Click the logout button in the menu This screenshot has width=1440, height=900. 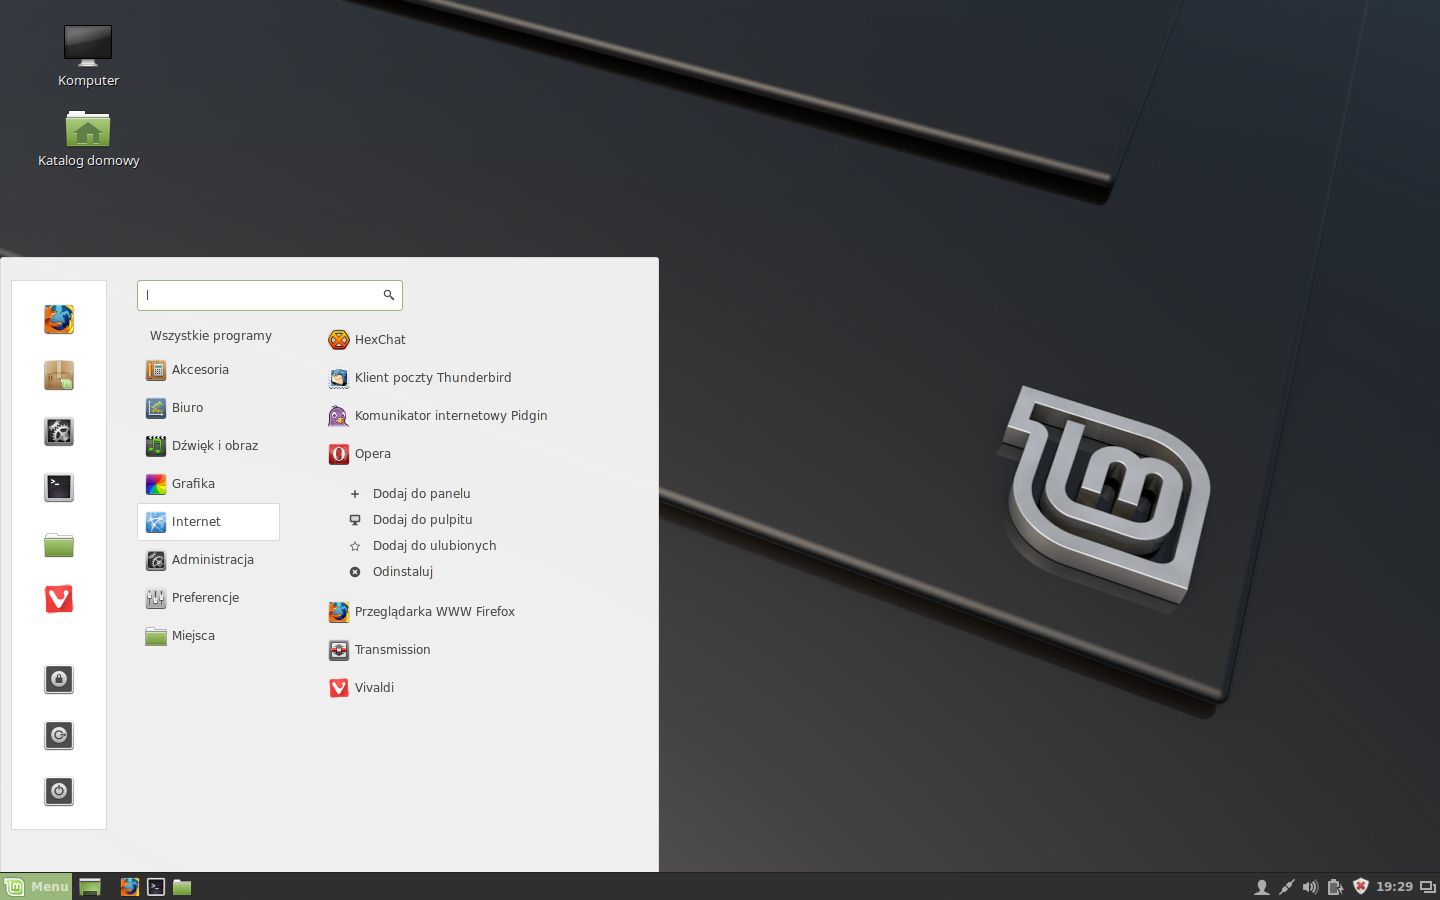[x=59, y=735]
